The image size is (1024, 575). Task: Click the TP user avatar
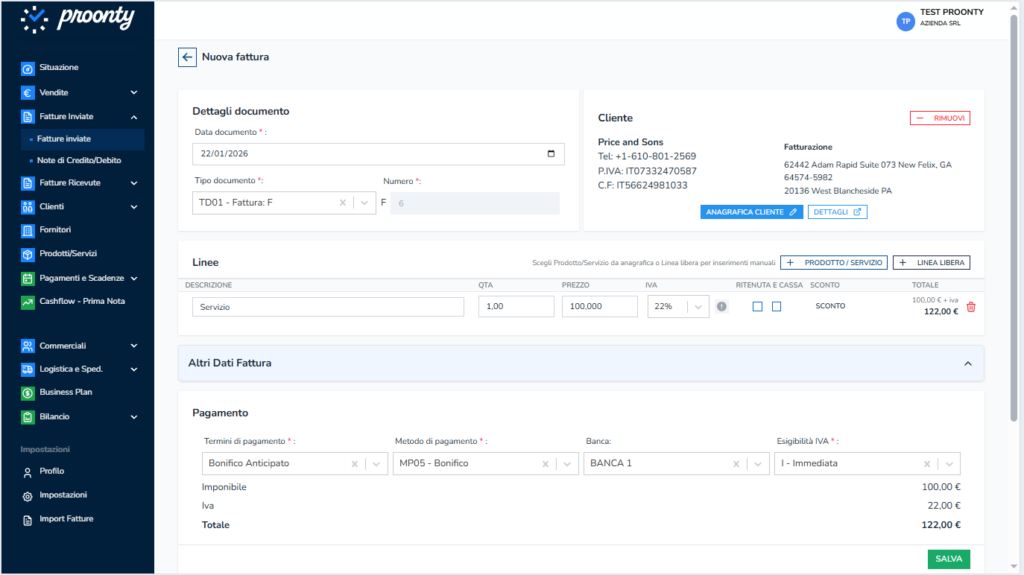(x=905, y=21)
